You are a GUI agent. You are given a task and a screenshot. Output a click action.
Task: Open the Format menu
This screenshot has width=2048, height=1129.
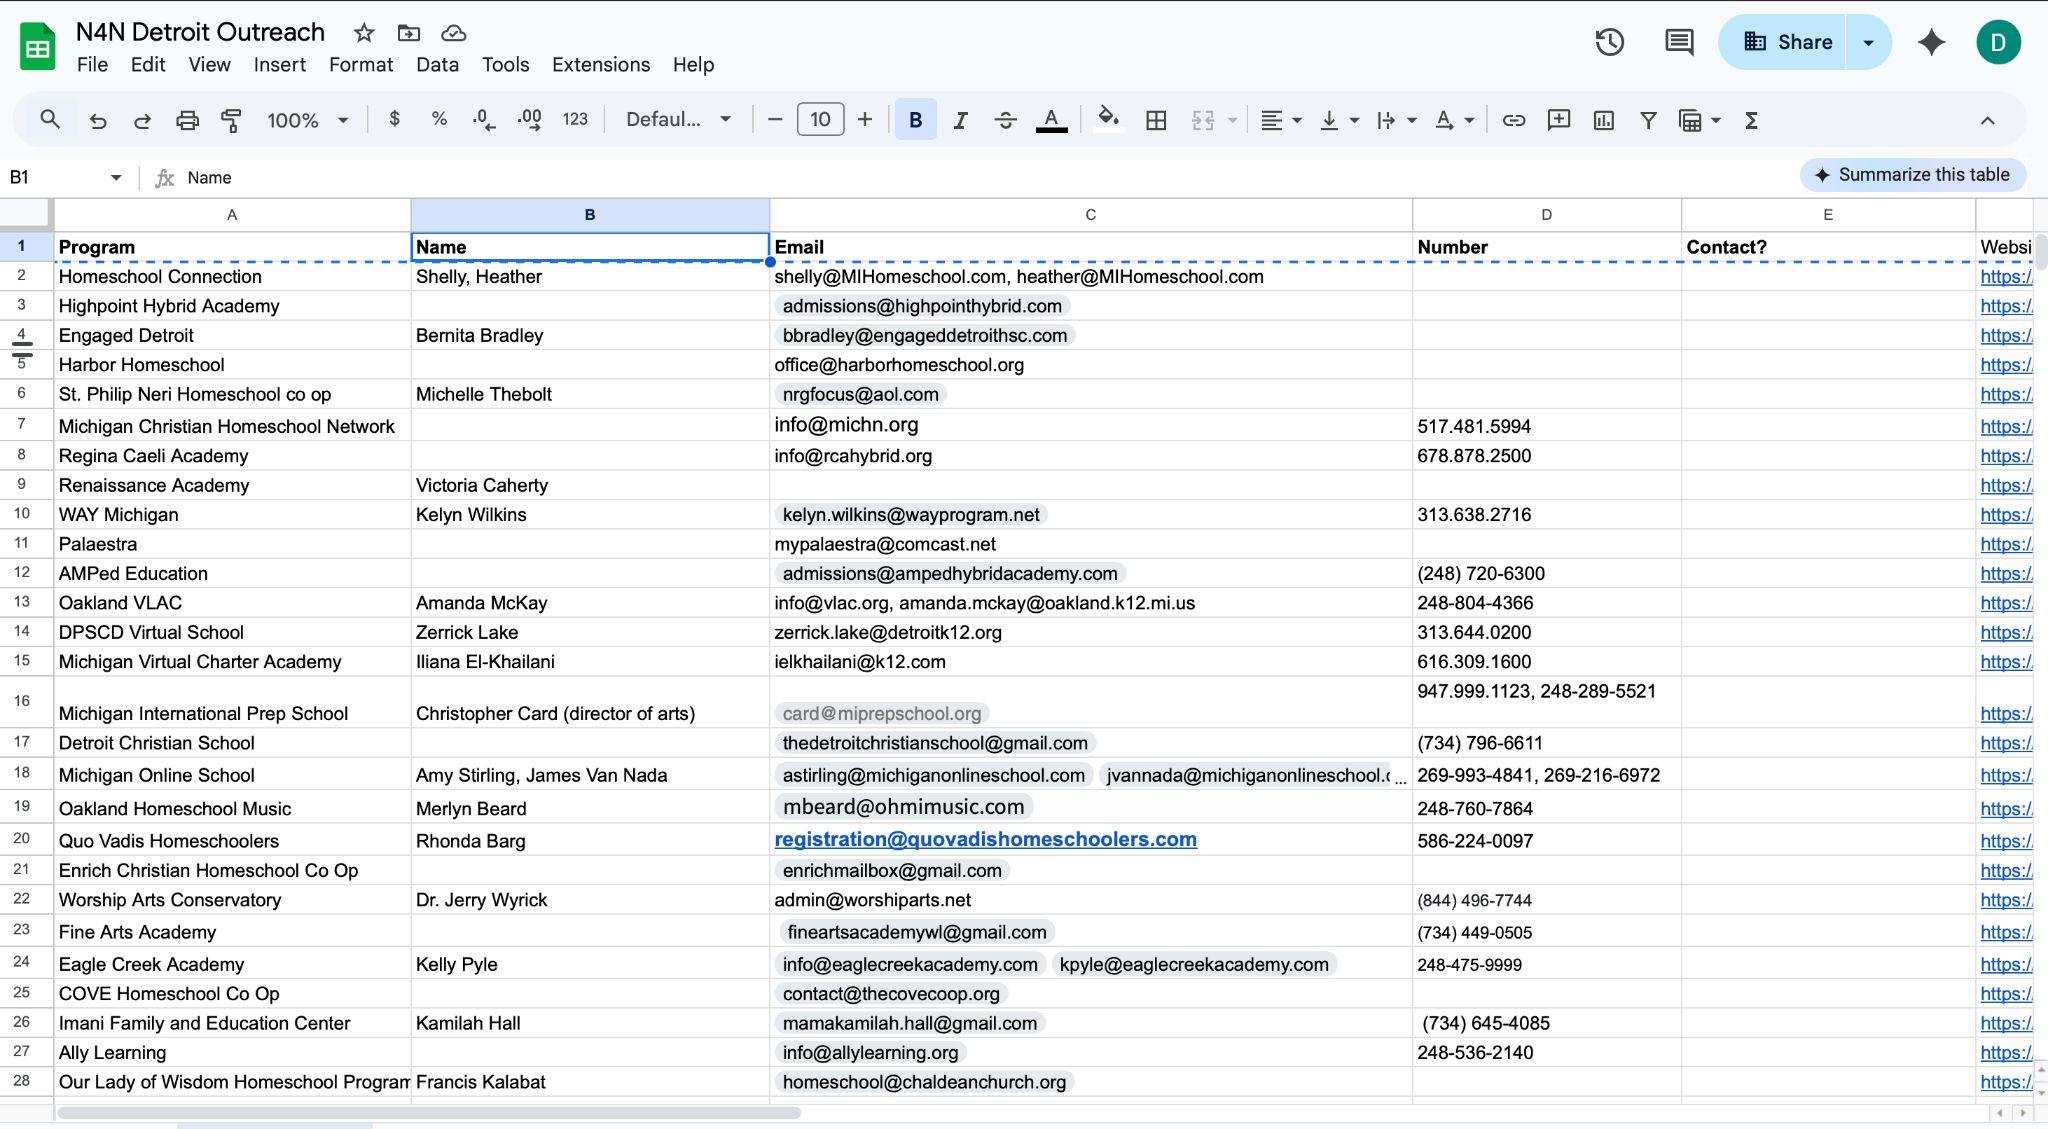(x=361, y=65)
